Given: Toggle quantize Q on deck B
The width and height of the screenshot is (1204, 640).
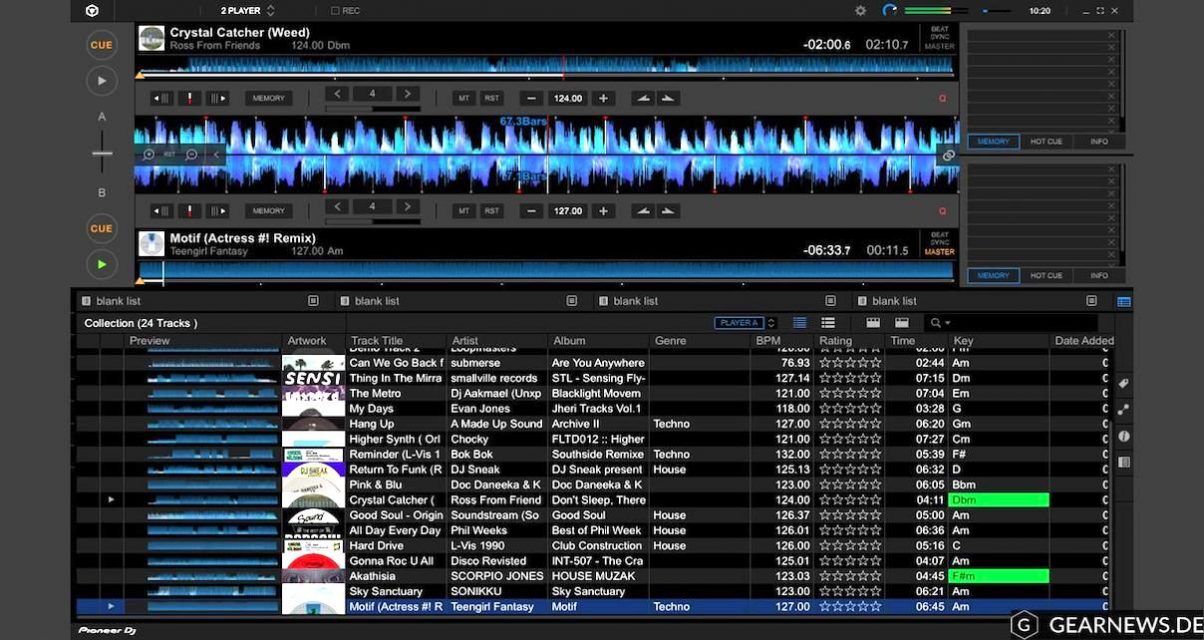Looking at the screenshot, I should [x=942, y=211].
